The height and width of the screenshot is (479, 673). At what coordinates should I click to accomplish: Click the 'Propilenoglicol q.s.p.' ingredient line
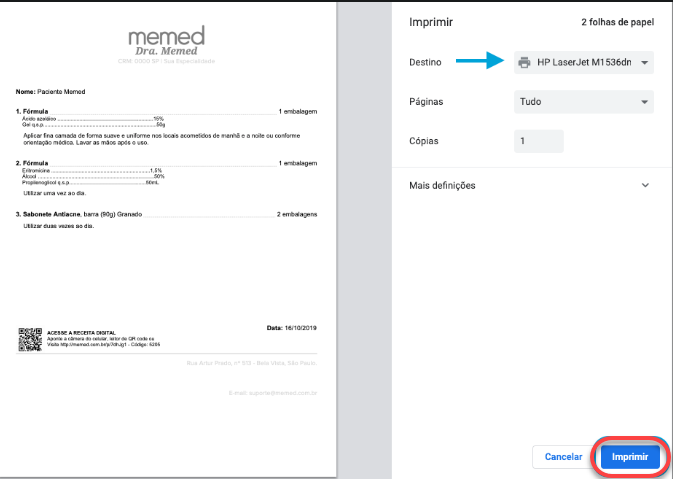point(90,182)
